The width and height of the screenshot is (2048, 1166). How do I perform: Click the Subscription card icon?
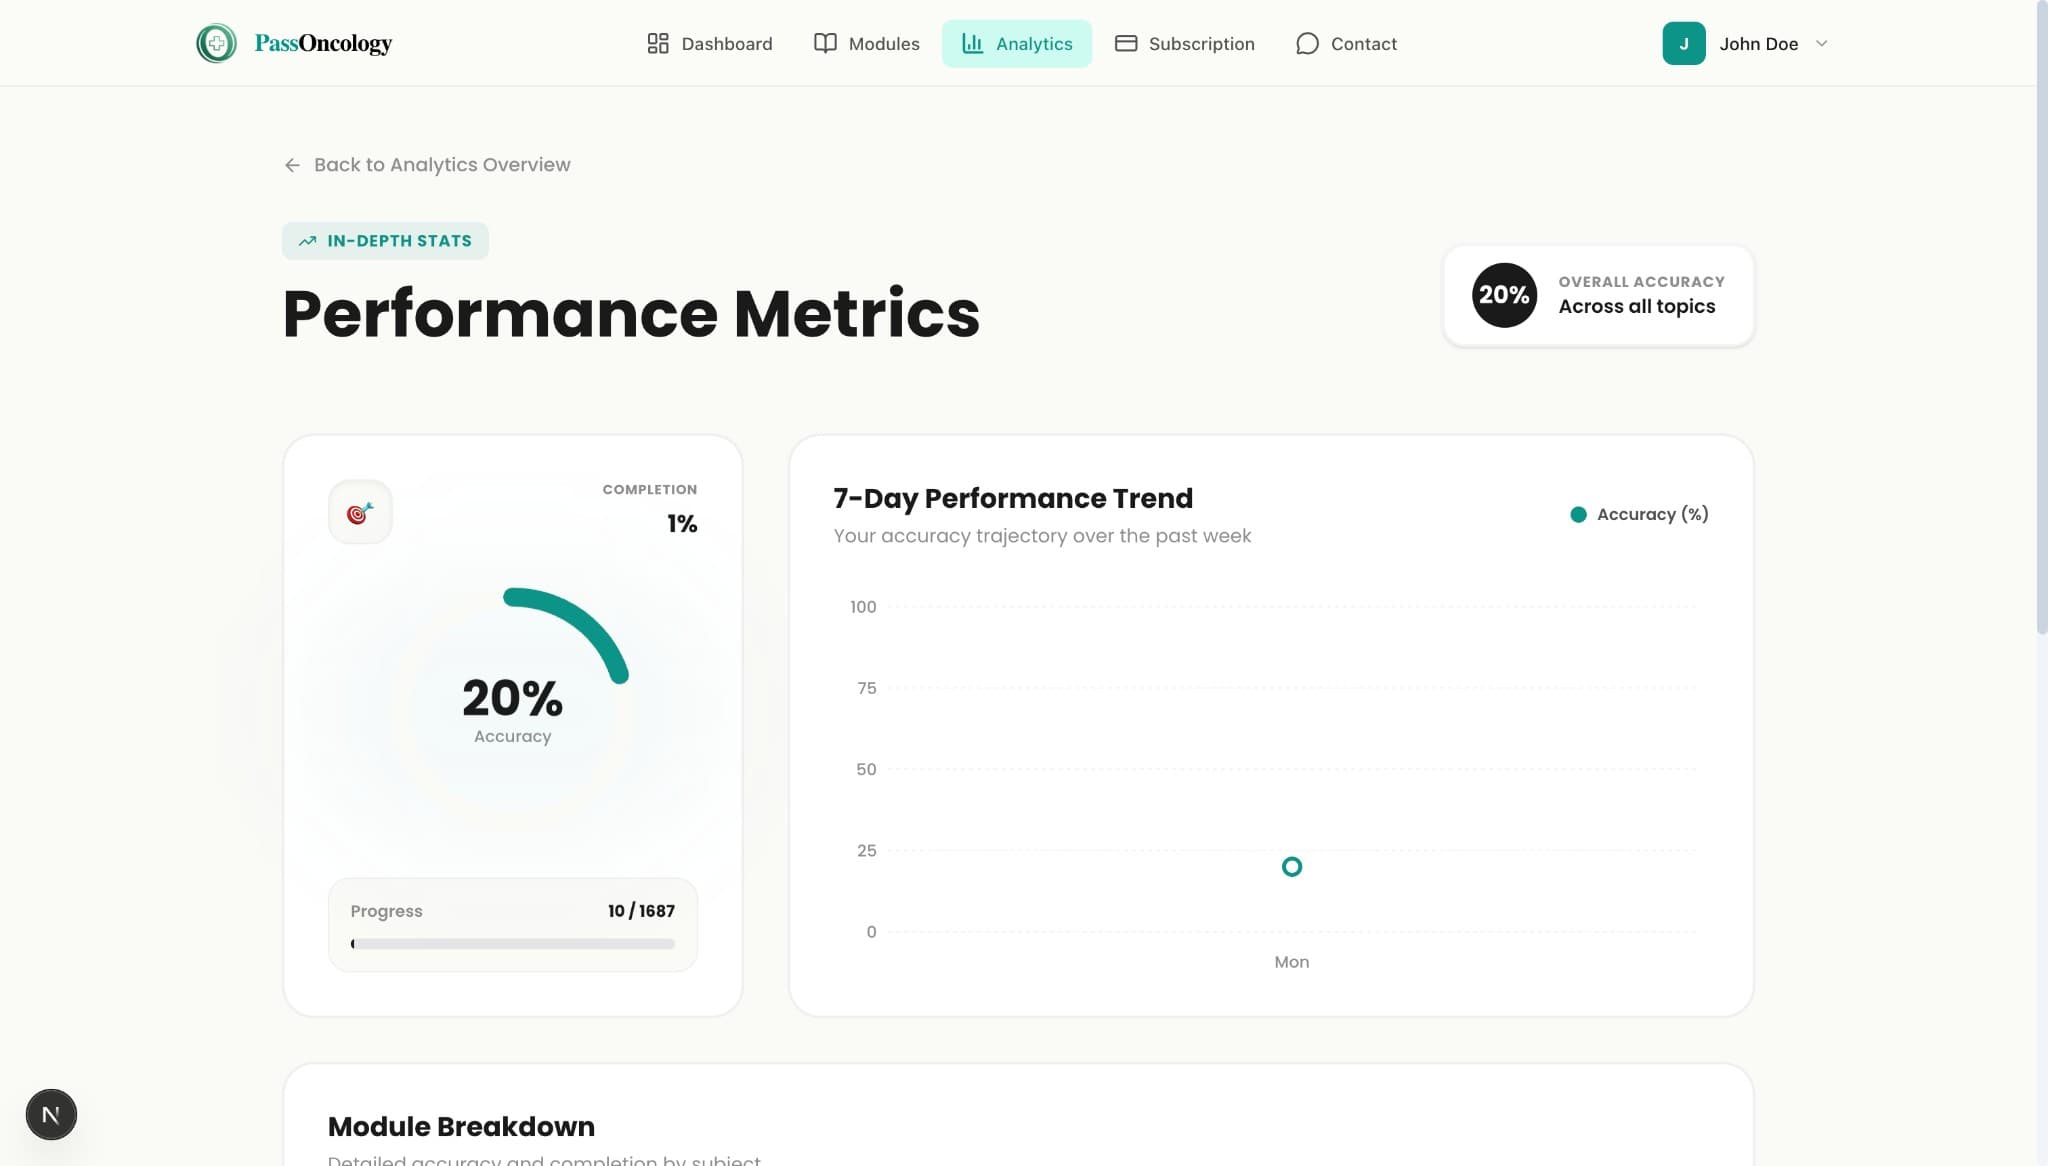pos(1126,43)
